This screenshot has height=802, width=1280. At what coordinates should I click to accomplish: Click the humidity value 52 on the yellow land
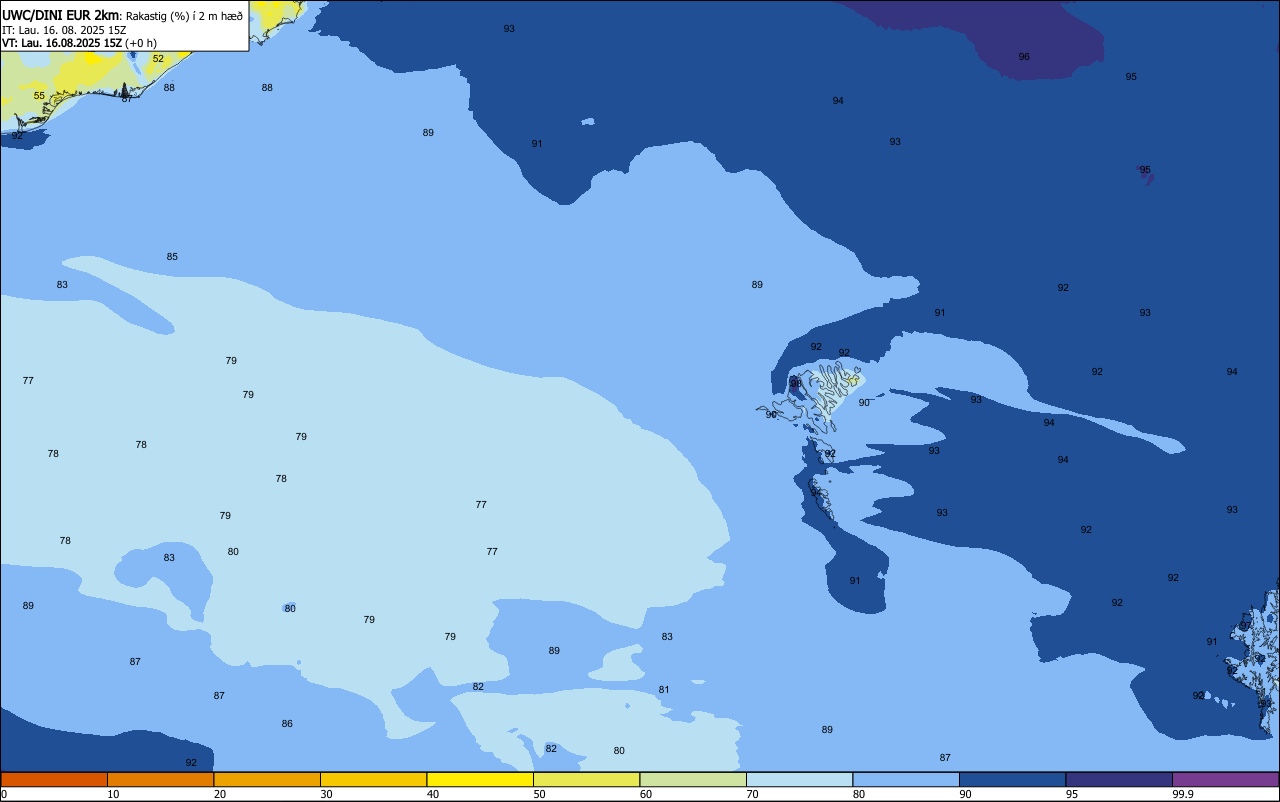coord(158,59)
